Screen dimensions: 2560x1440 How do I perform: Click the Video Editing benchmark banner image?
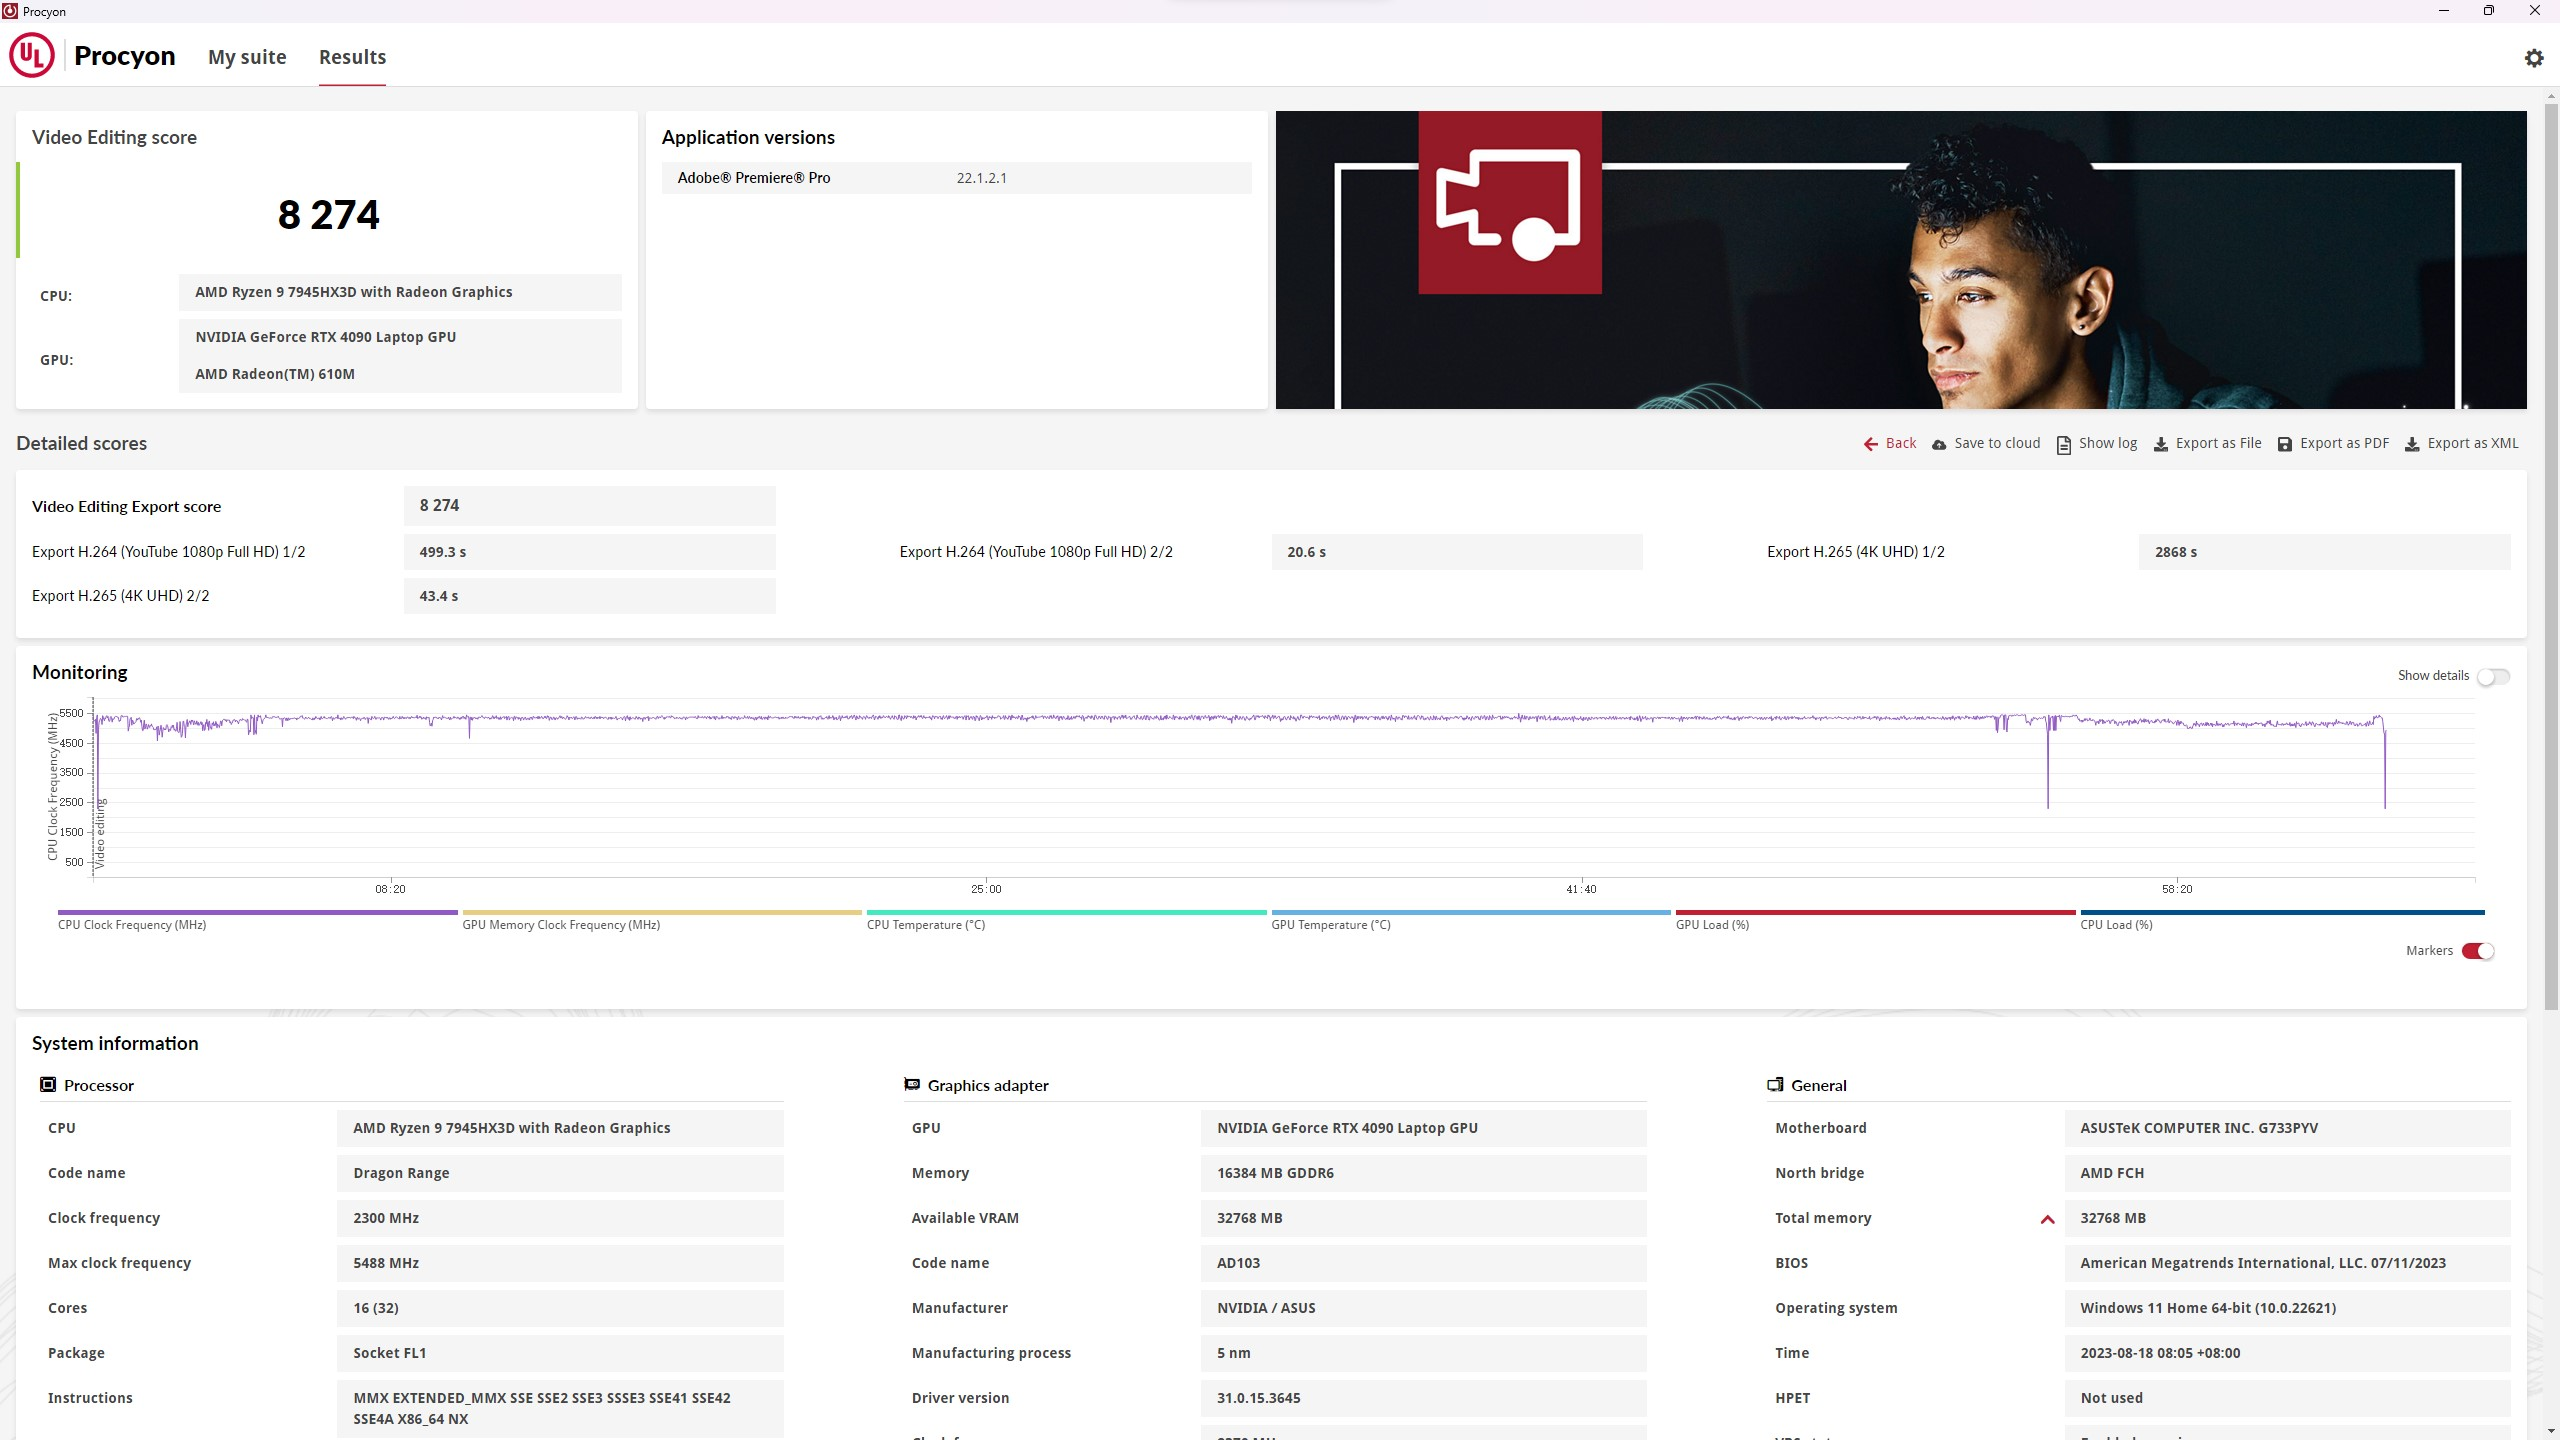coord(1900,260)
